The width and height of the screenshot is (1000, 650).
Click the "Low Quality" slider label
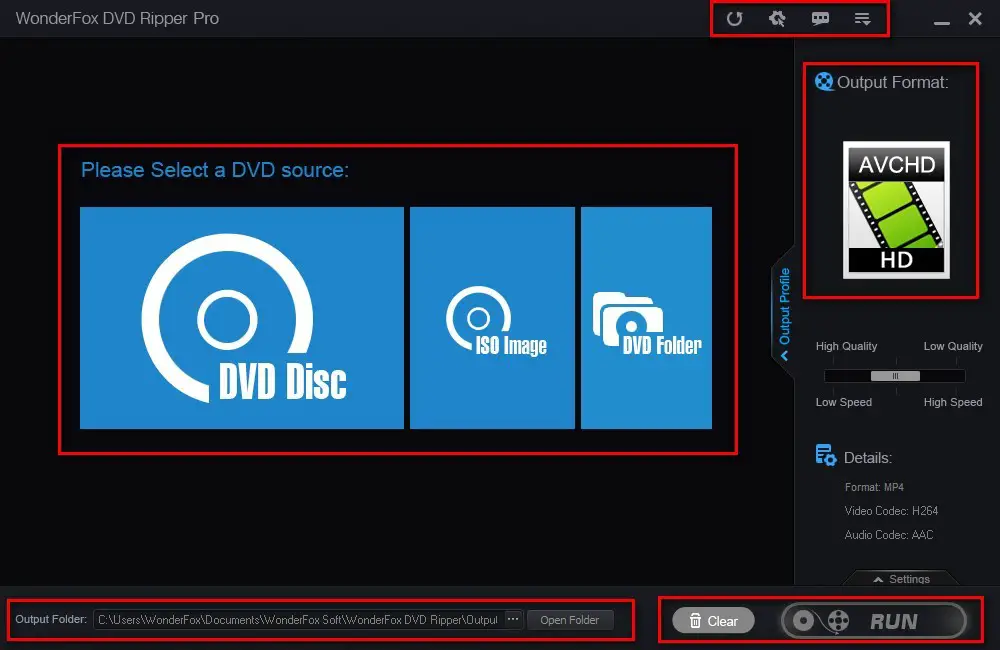[953, 346]
